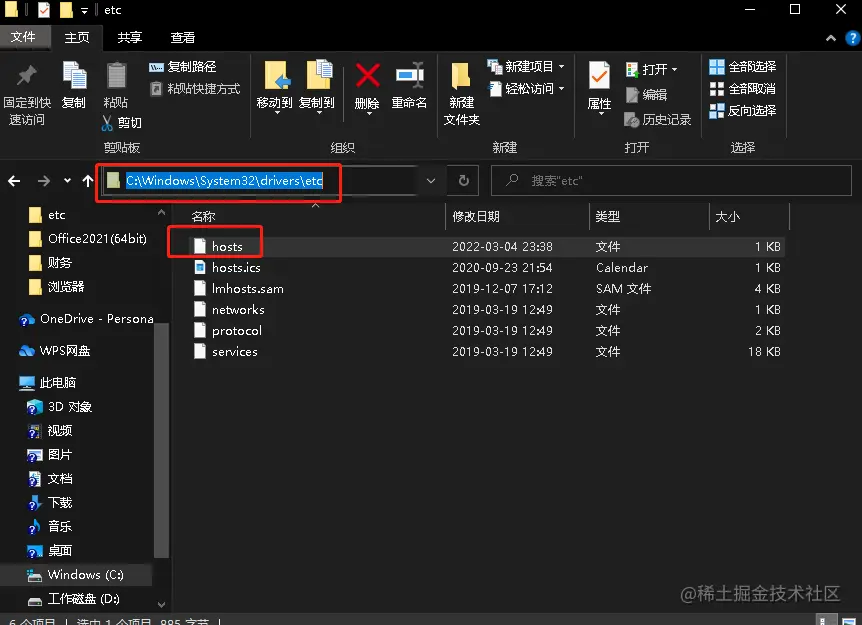Viewport: 862px width, 625px height.
Task: Refresh the etc folder view
Action: pos(463,180)
